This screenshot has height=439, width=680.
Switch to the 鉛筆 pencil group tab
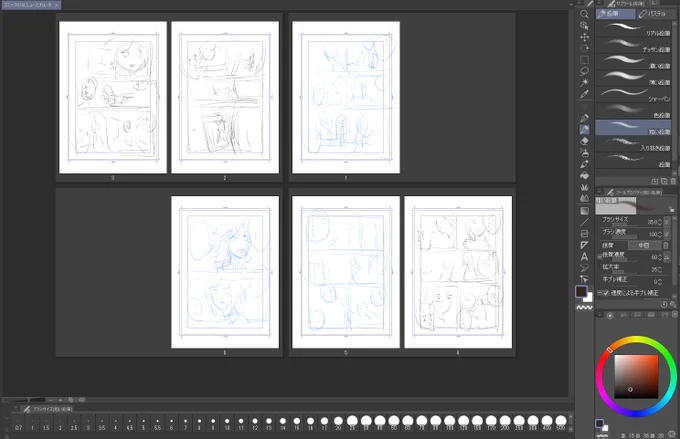(x=615, y=14)
